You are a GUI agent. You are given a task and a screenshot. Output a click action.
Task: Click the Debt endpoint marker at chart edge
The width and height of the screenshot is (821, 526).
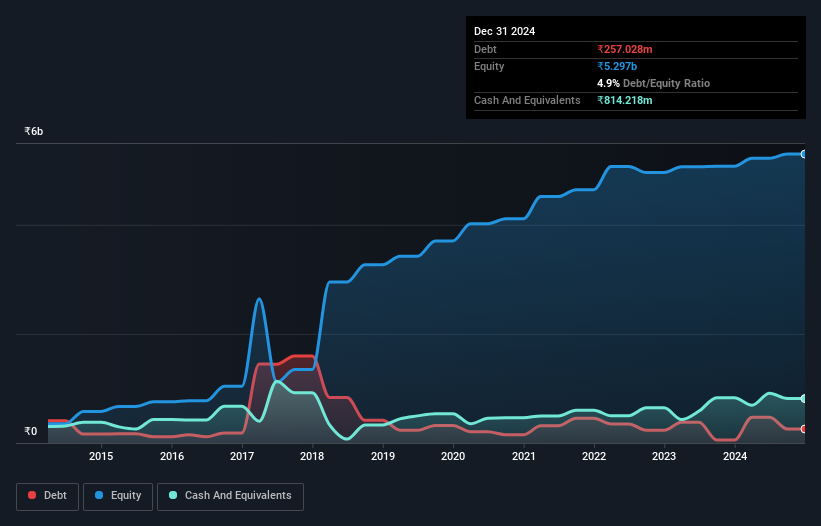(x=804, y=429)
